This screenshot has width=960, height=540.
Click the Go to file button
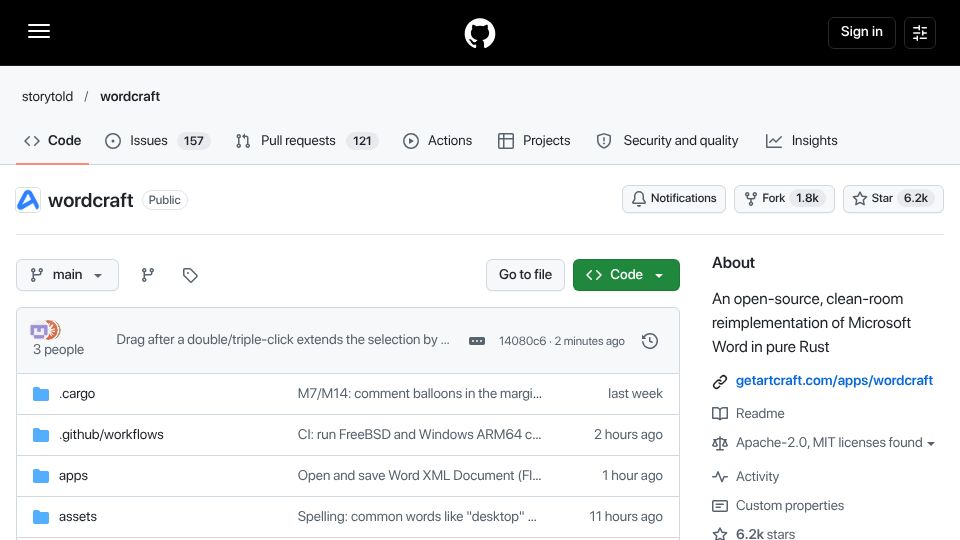[525, 275]
